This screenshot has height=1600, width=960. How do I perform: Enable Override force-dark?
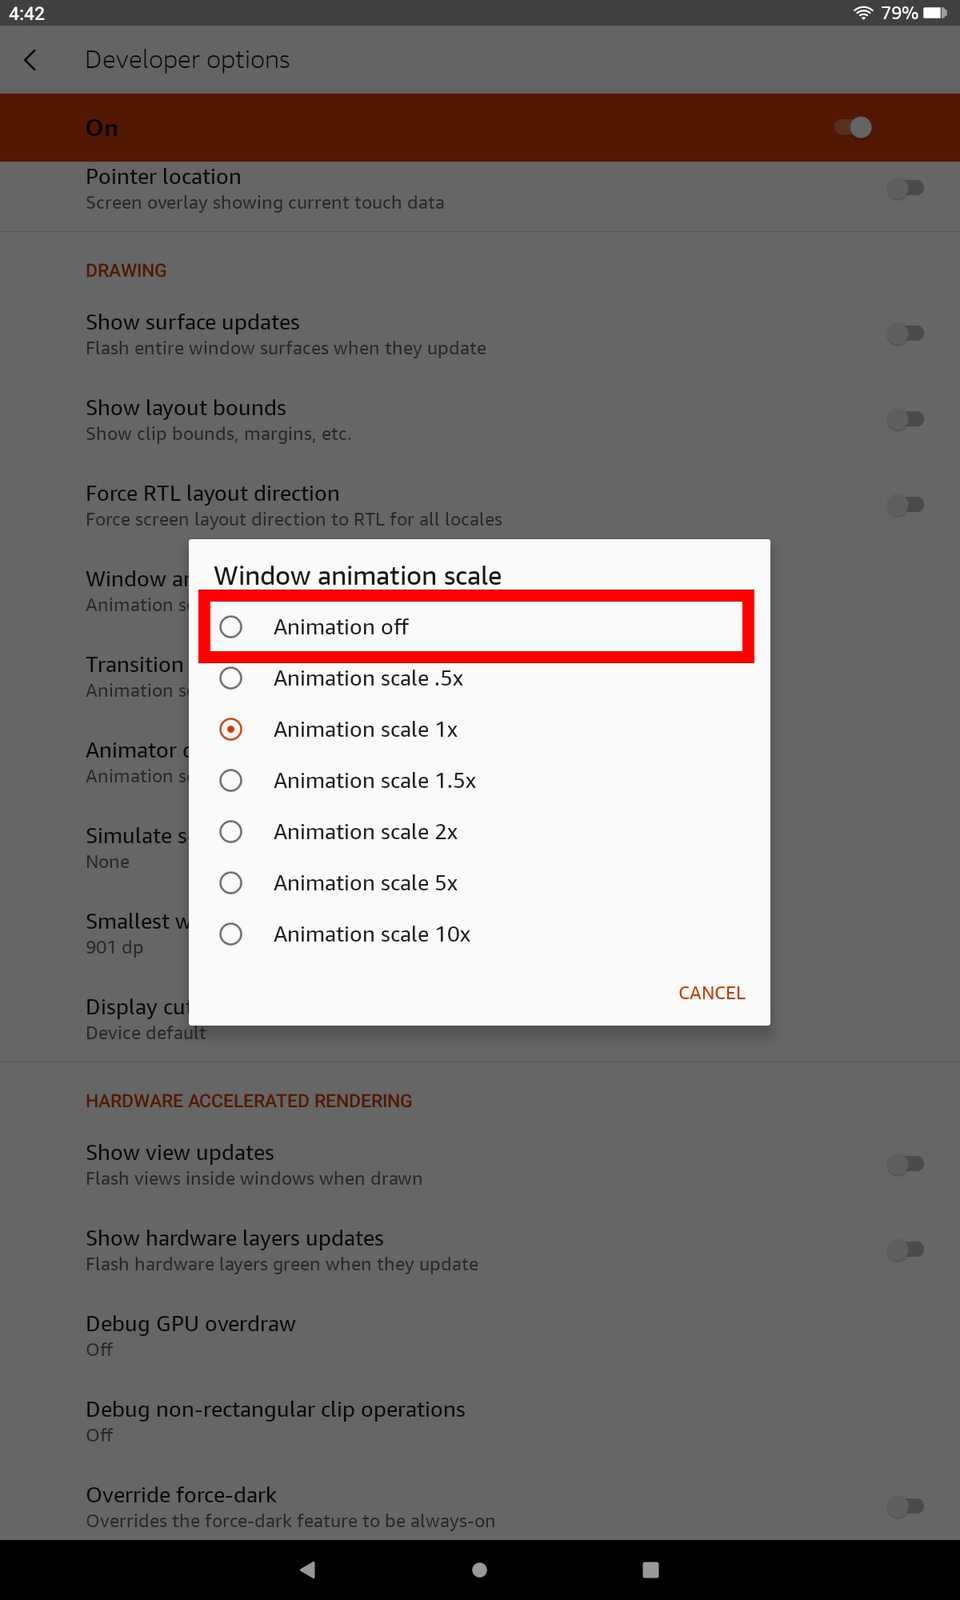click(x=905, y=1506)
